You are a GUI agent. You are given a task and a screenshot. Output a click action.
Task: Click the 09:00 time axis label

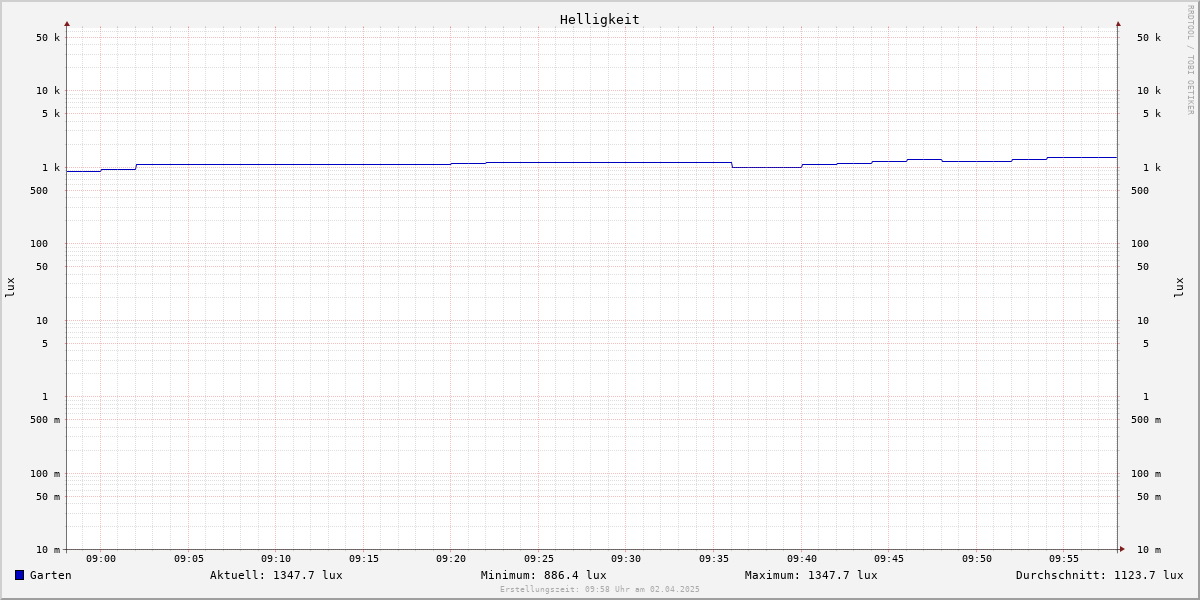pyautogui.click(x=101, y=559)
